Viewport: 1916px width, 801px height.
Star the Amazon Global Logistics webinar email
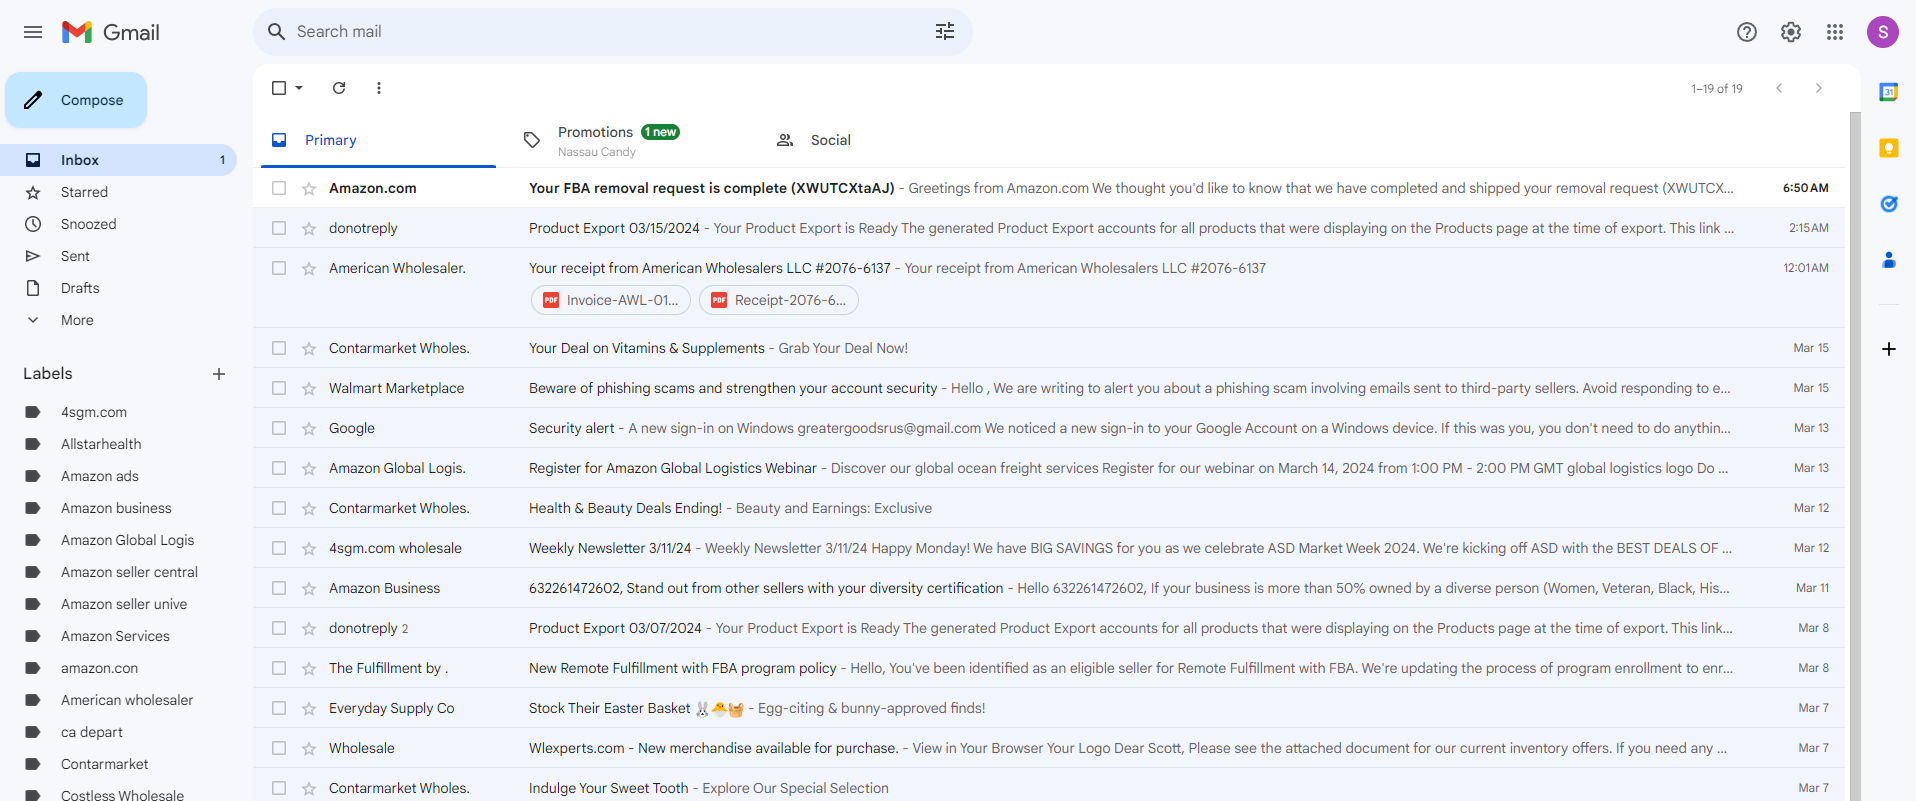(309, 468)
